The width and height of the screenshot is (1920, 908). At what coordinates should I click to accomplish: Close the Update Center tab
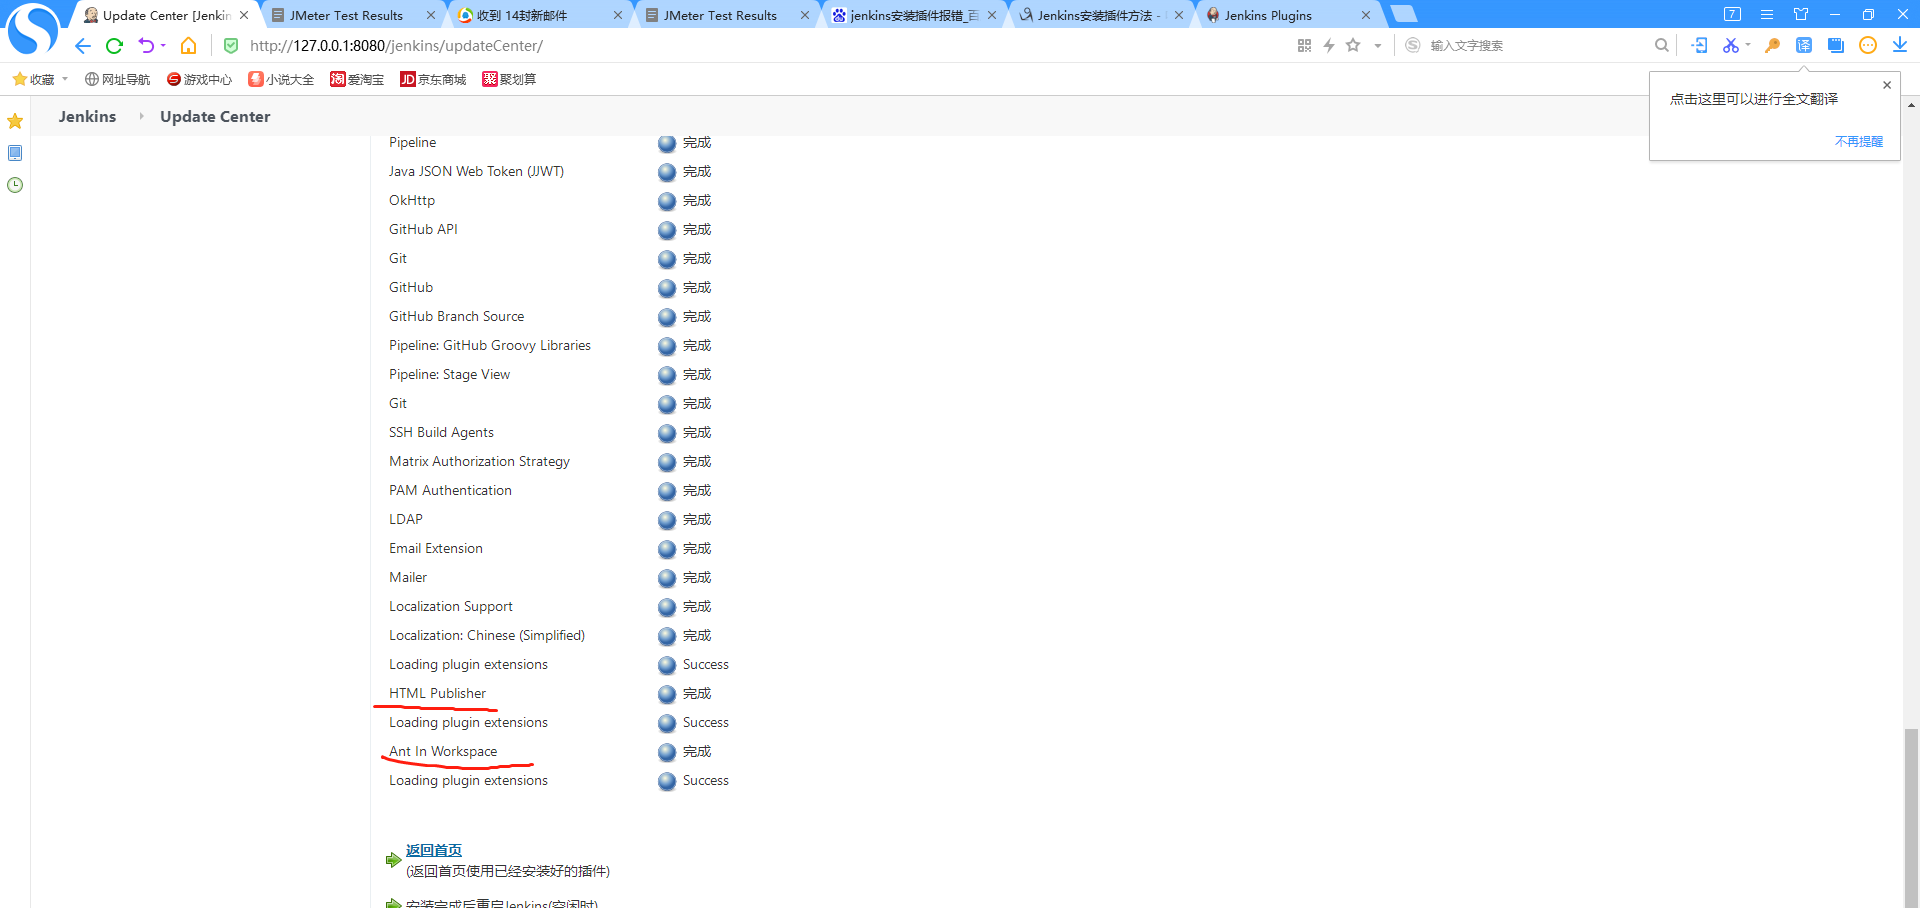point(244,15)
